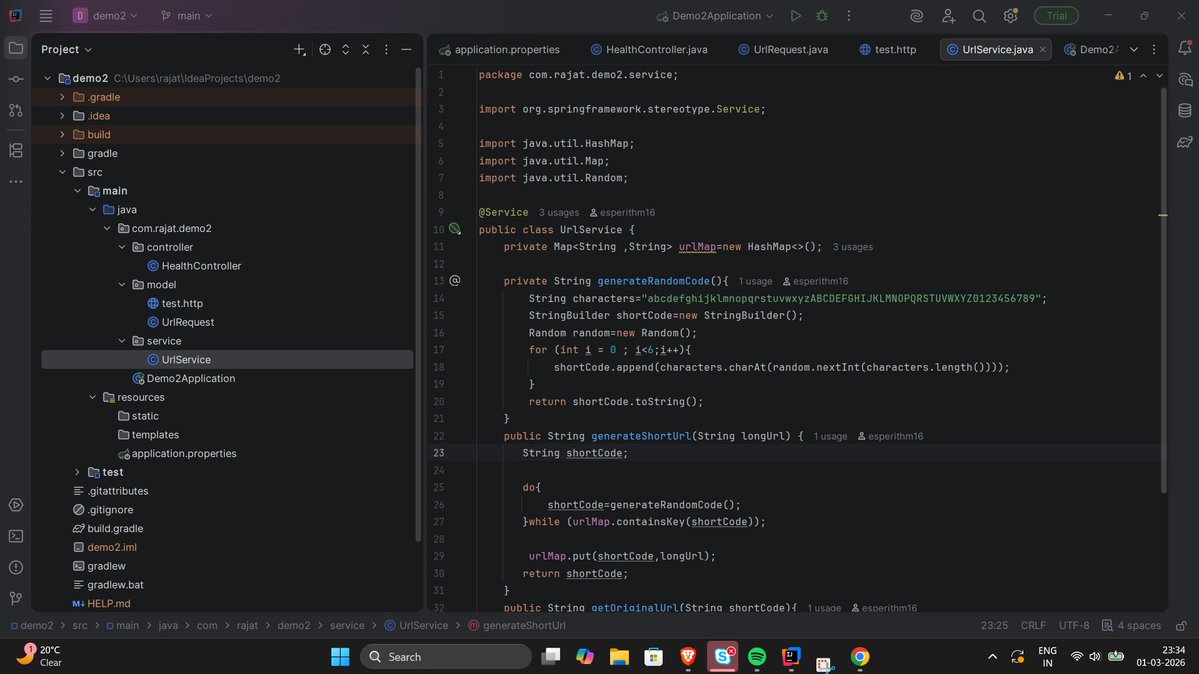This screenshot has width=1199, height=674.
Task: Expand the .gradle folder
Action: pos(63,97)
